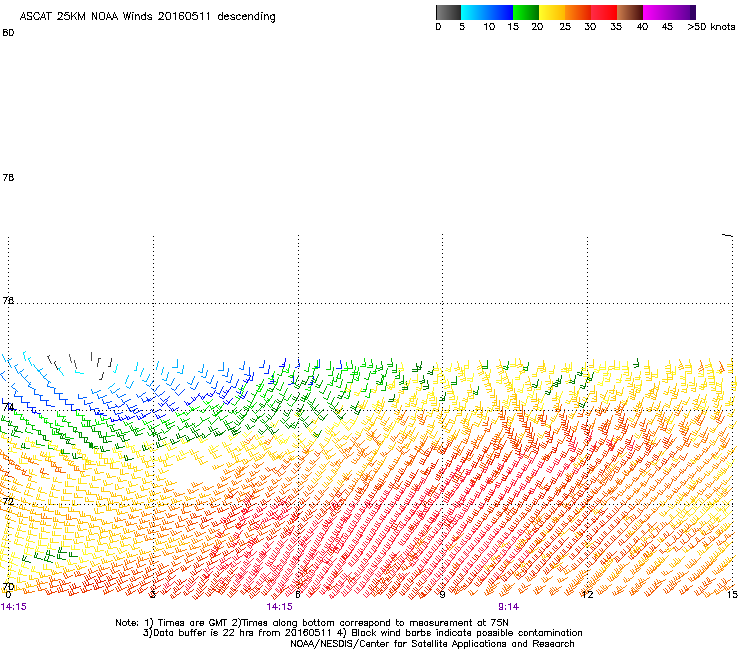Click the note line "3)Data buffer is 22 hrs"
The width and height of the screenshot is (740, 650).
click(x=362, y=633)
